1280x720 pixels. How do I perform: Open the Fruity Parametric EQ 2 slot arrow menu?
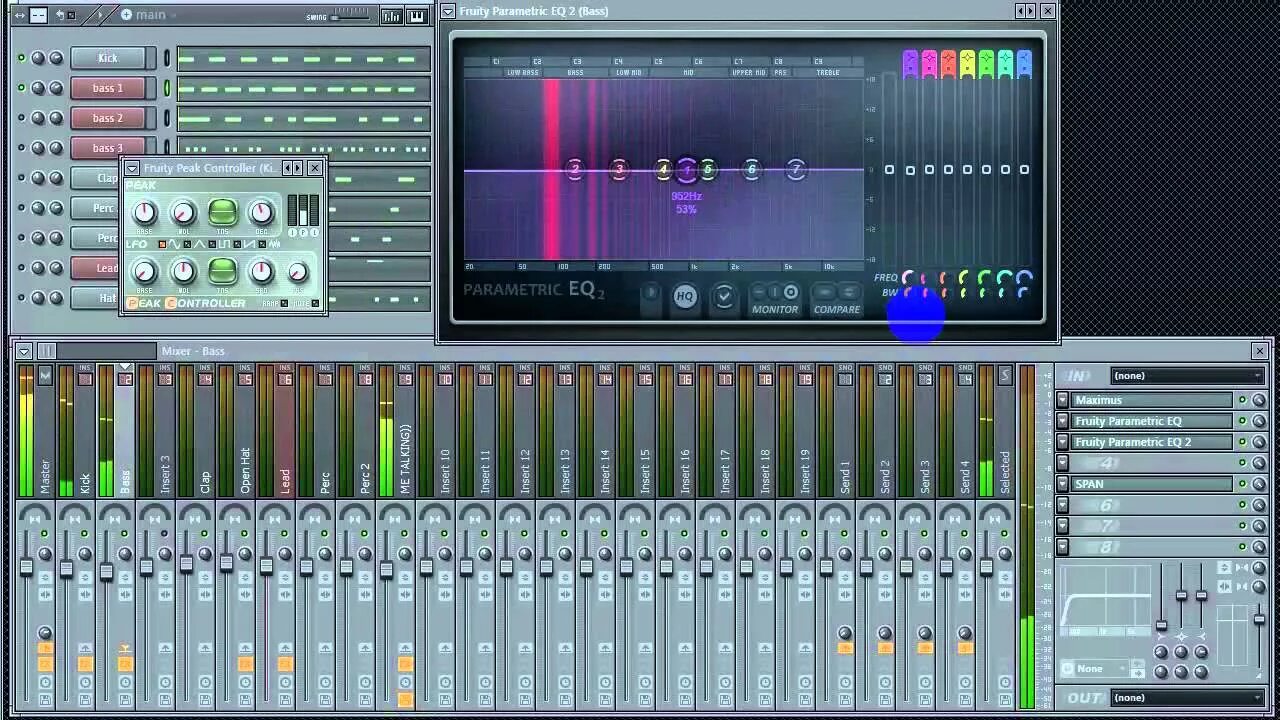pyautogui.click(x=1063, y=442)
